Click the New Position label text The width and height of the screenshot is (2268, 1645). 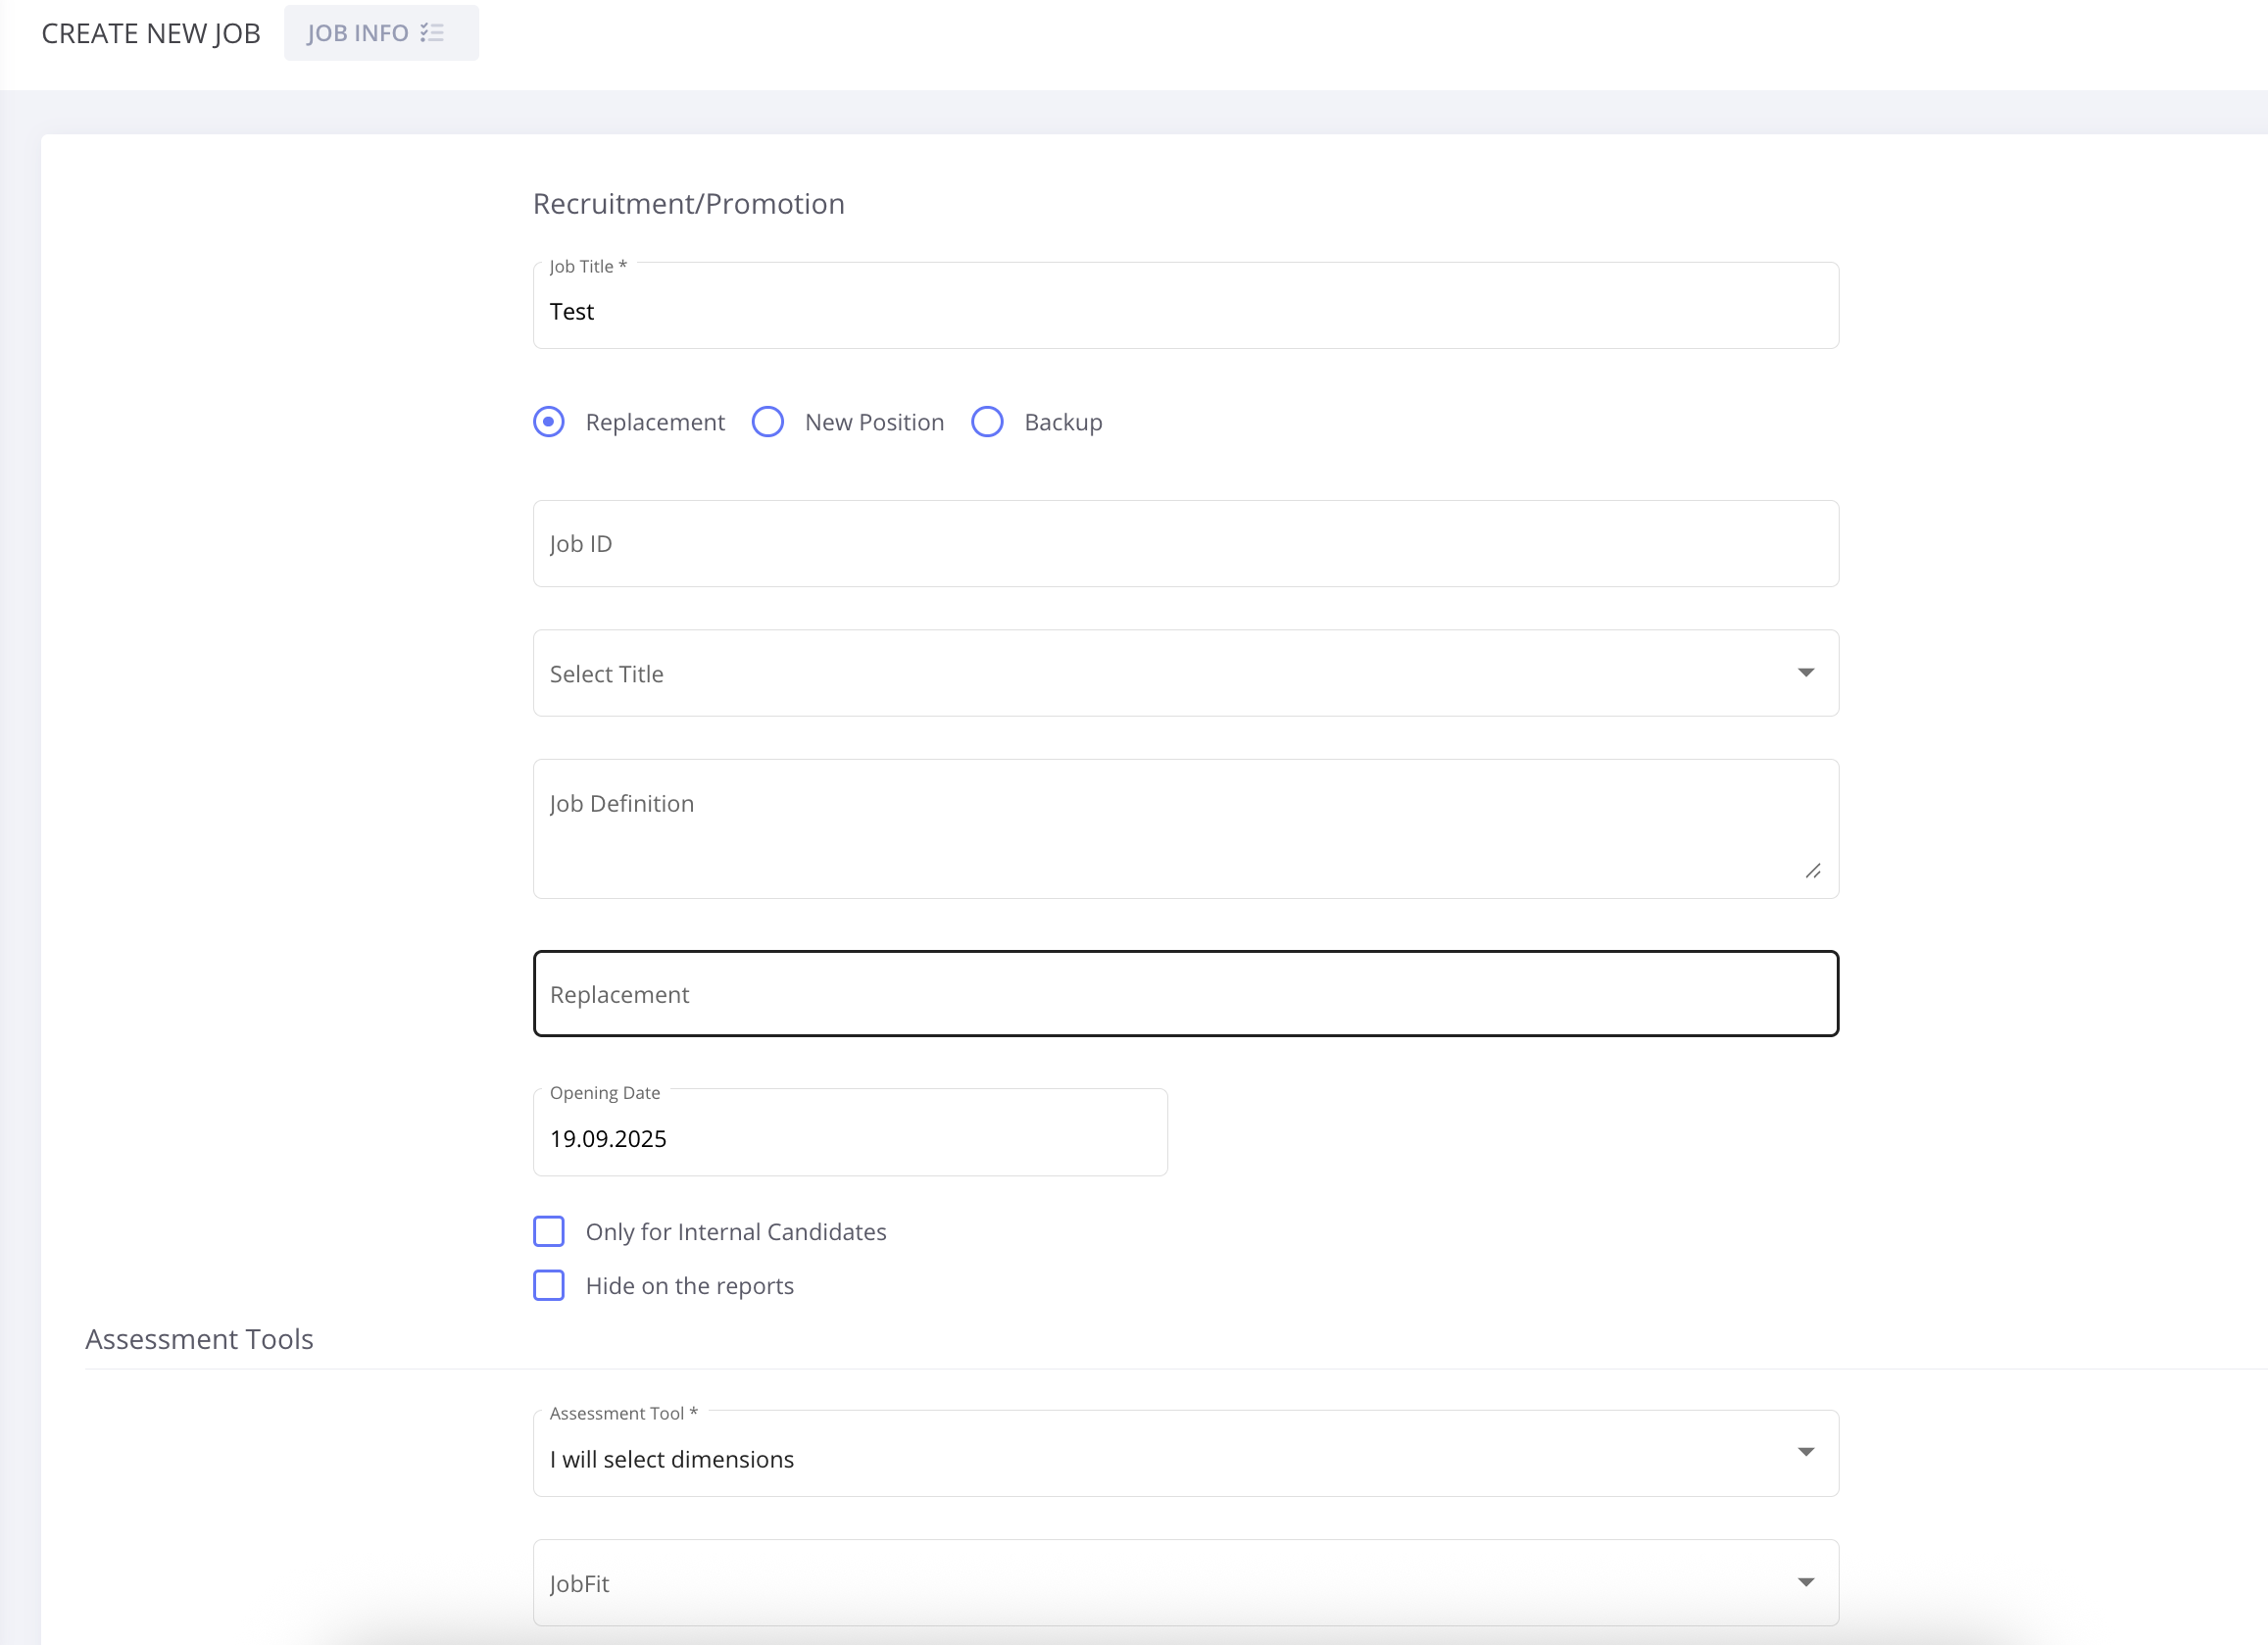click(874, 422)
